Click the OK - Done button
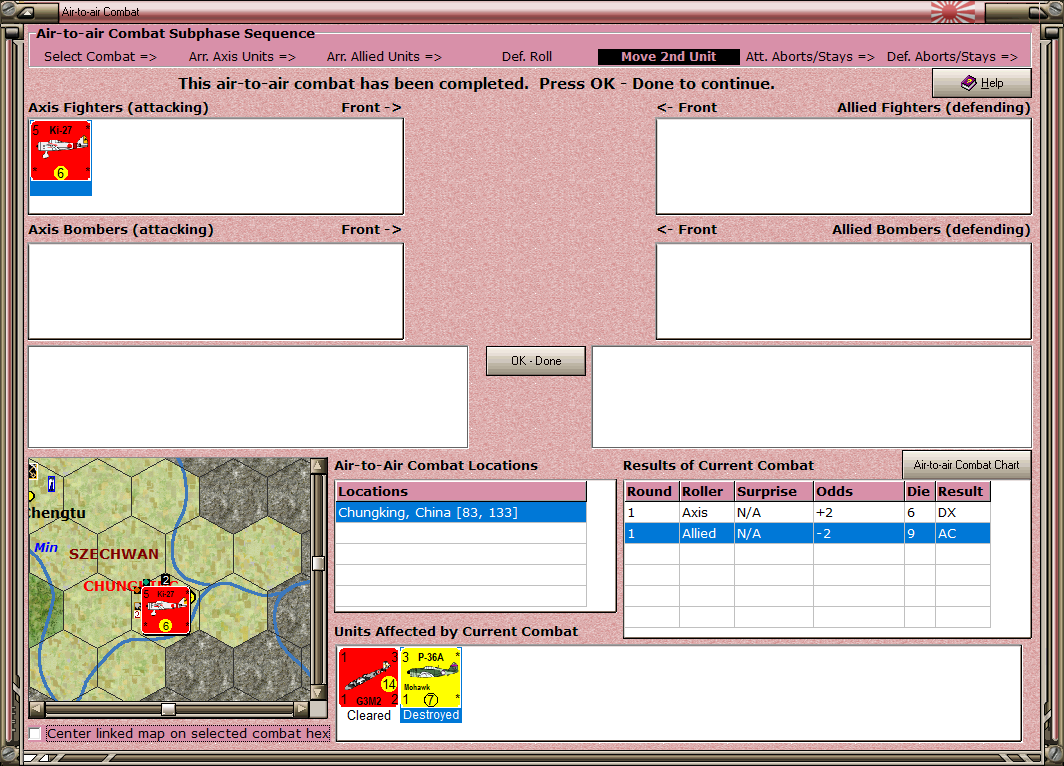The width and height of the screenshot is (1064, 766). (x=535, y=361)
